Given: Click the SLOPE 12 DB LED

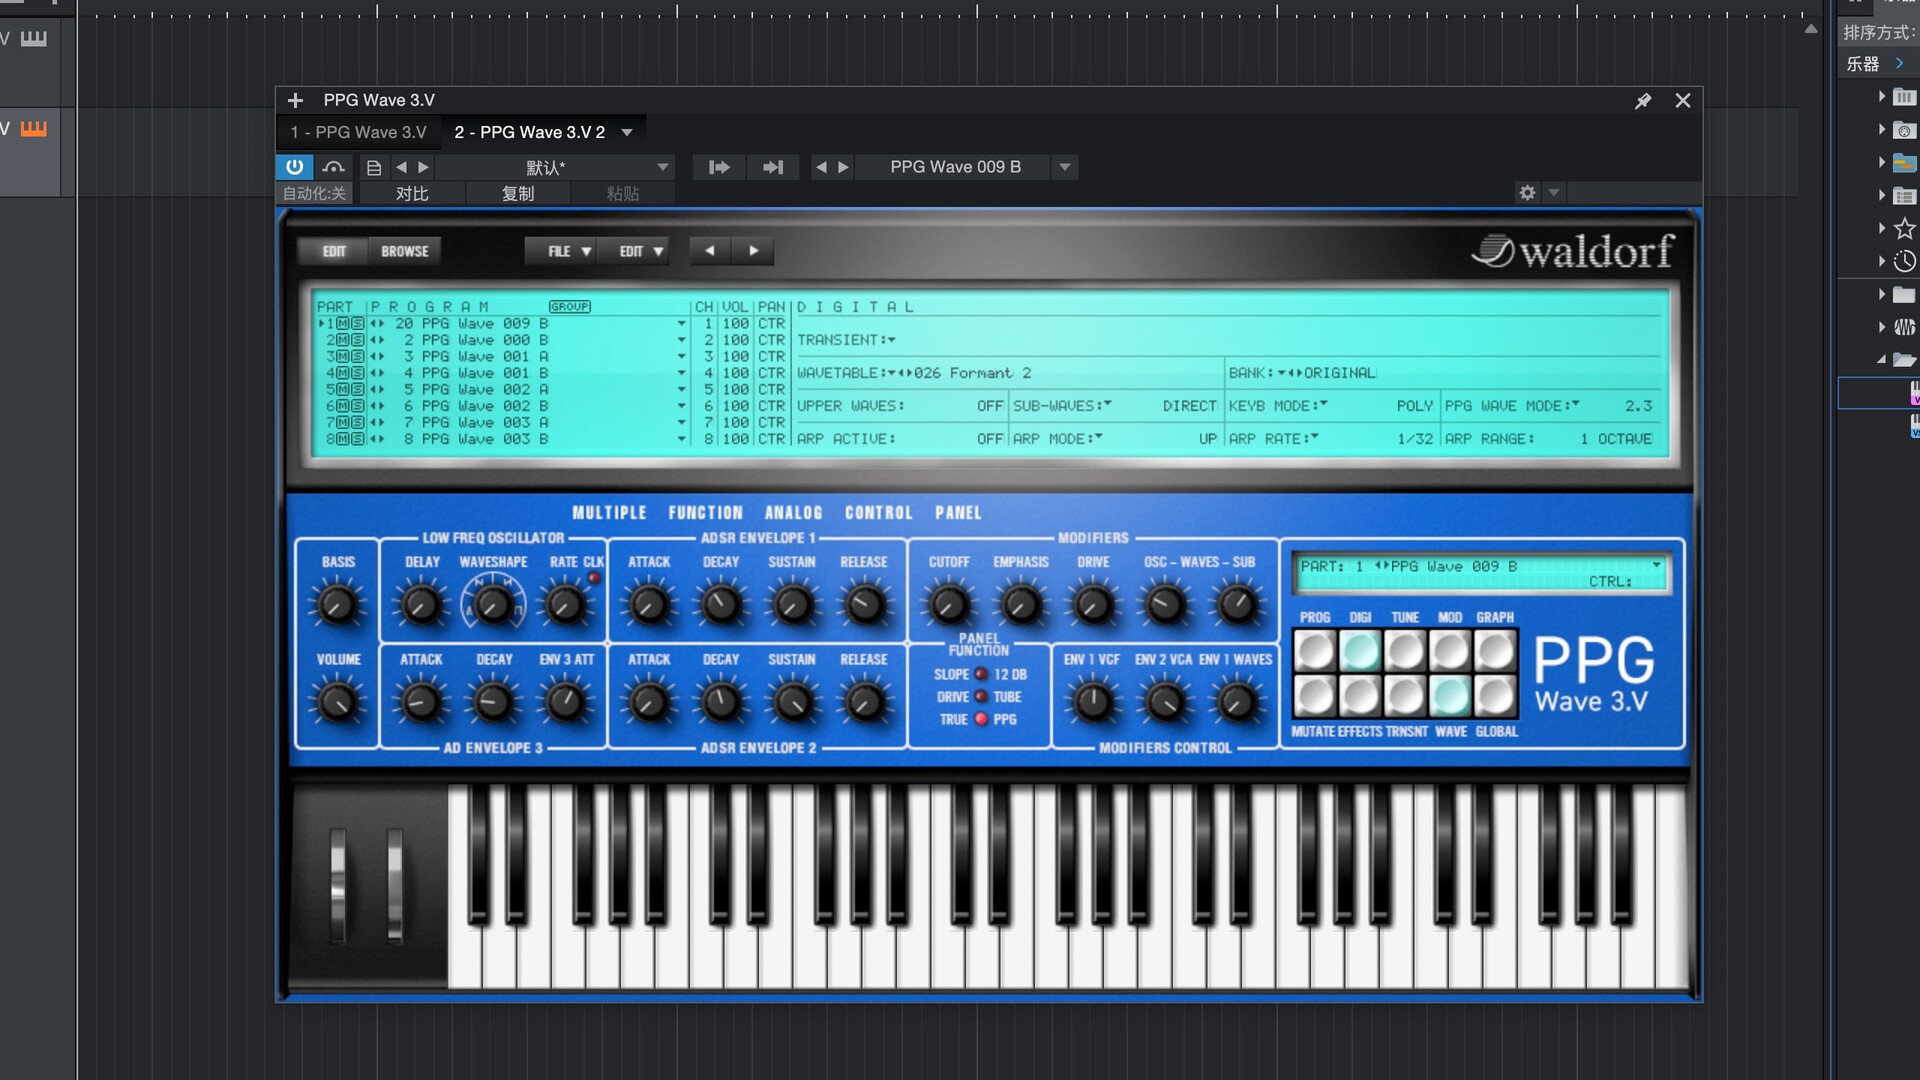Looking at the screenshot, I should coord(981,674).
